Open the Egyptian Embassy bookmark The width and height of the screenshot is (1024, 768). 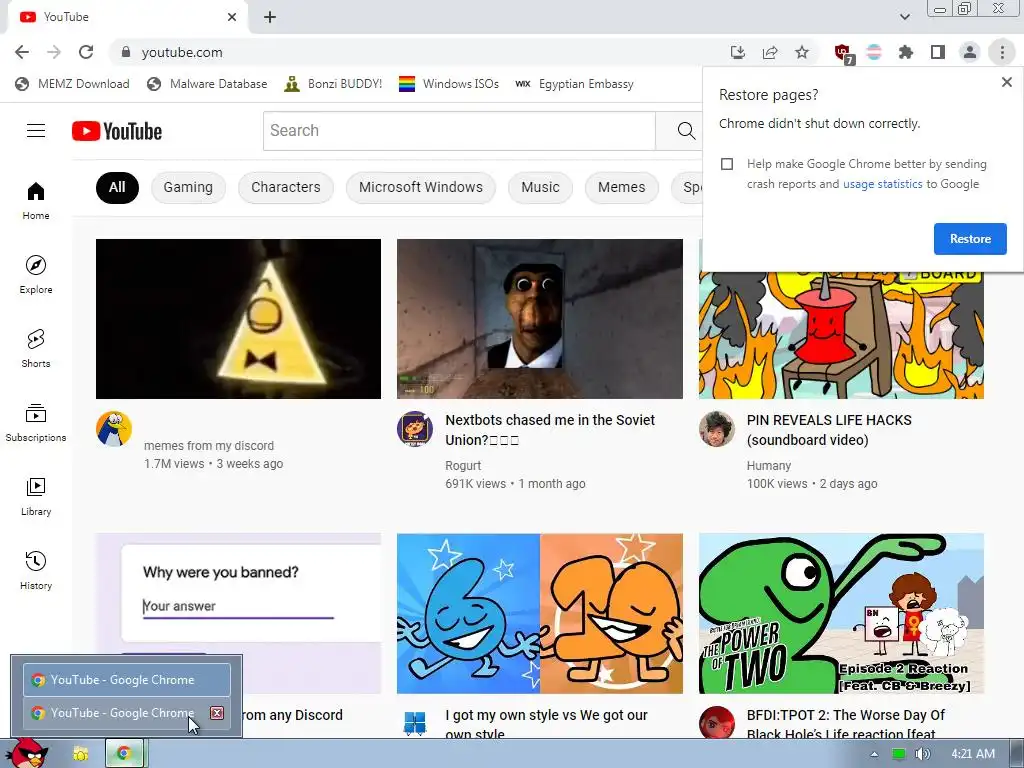[575, 84]
